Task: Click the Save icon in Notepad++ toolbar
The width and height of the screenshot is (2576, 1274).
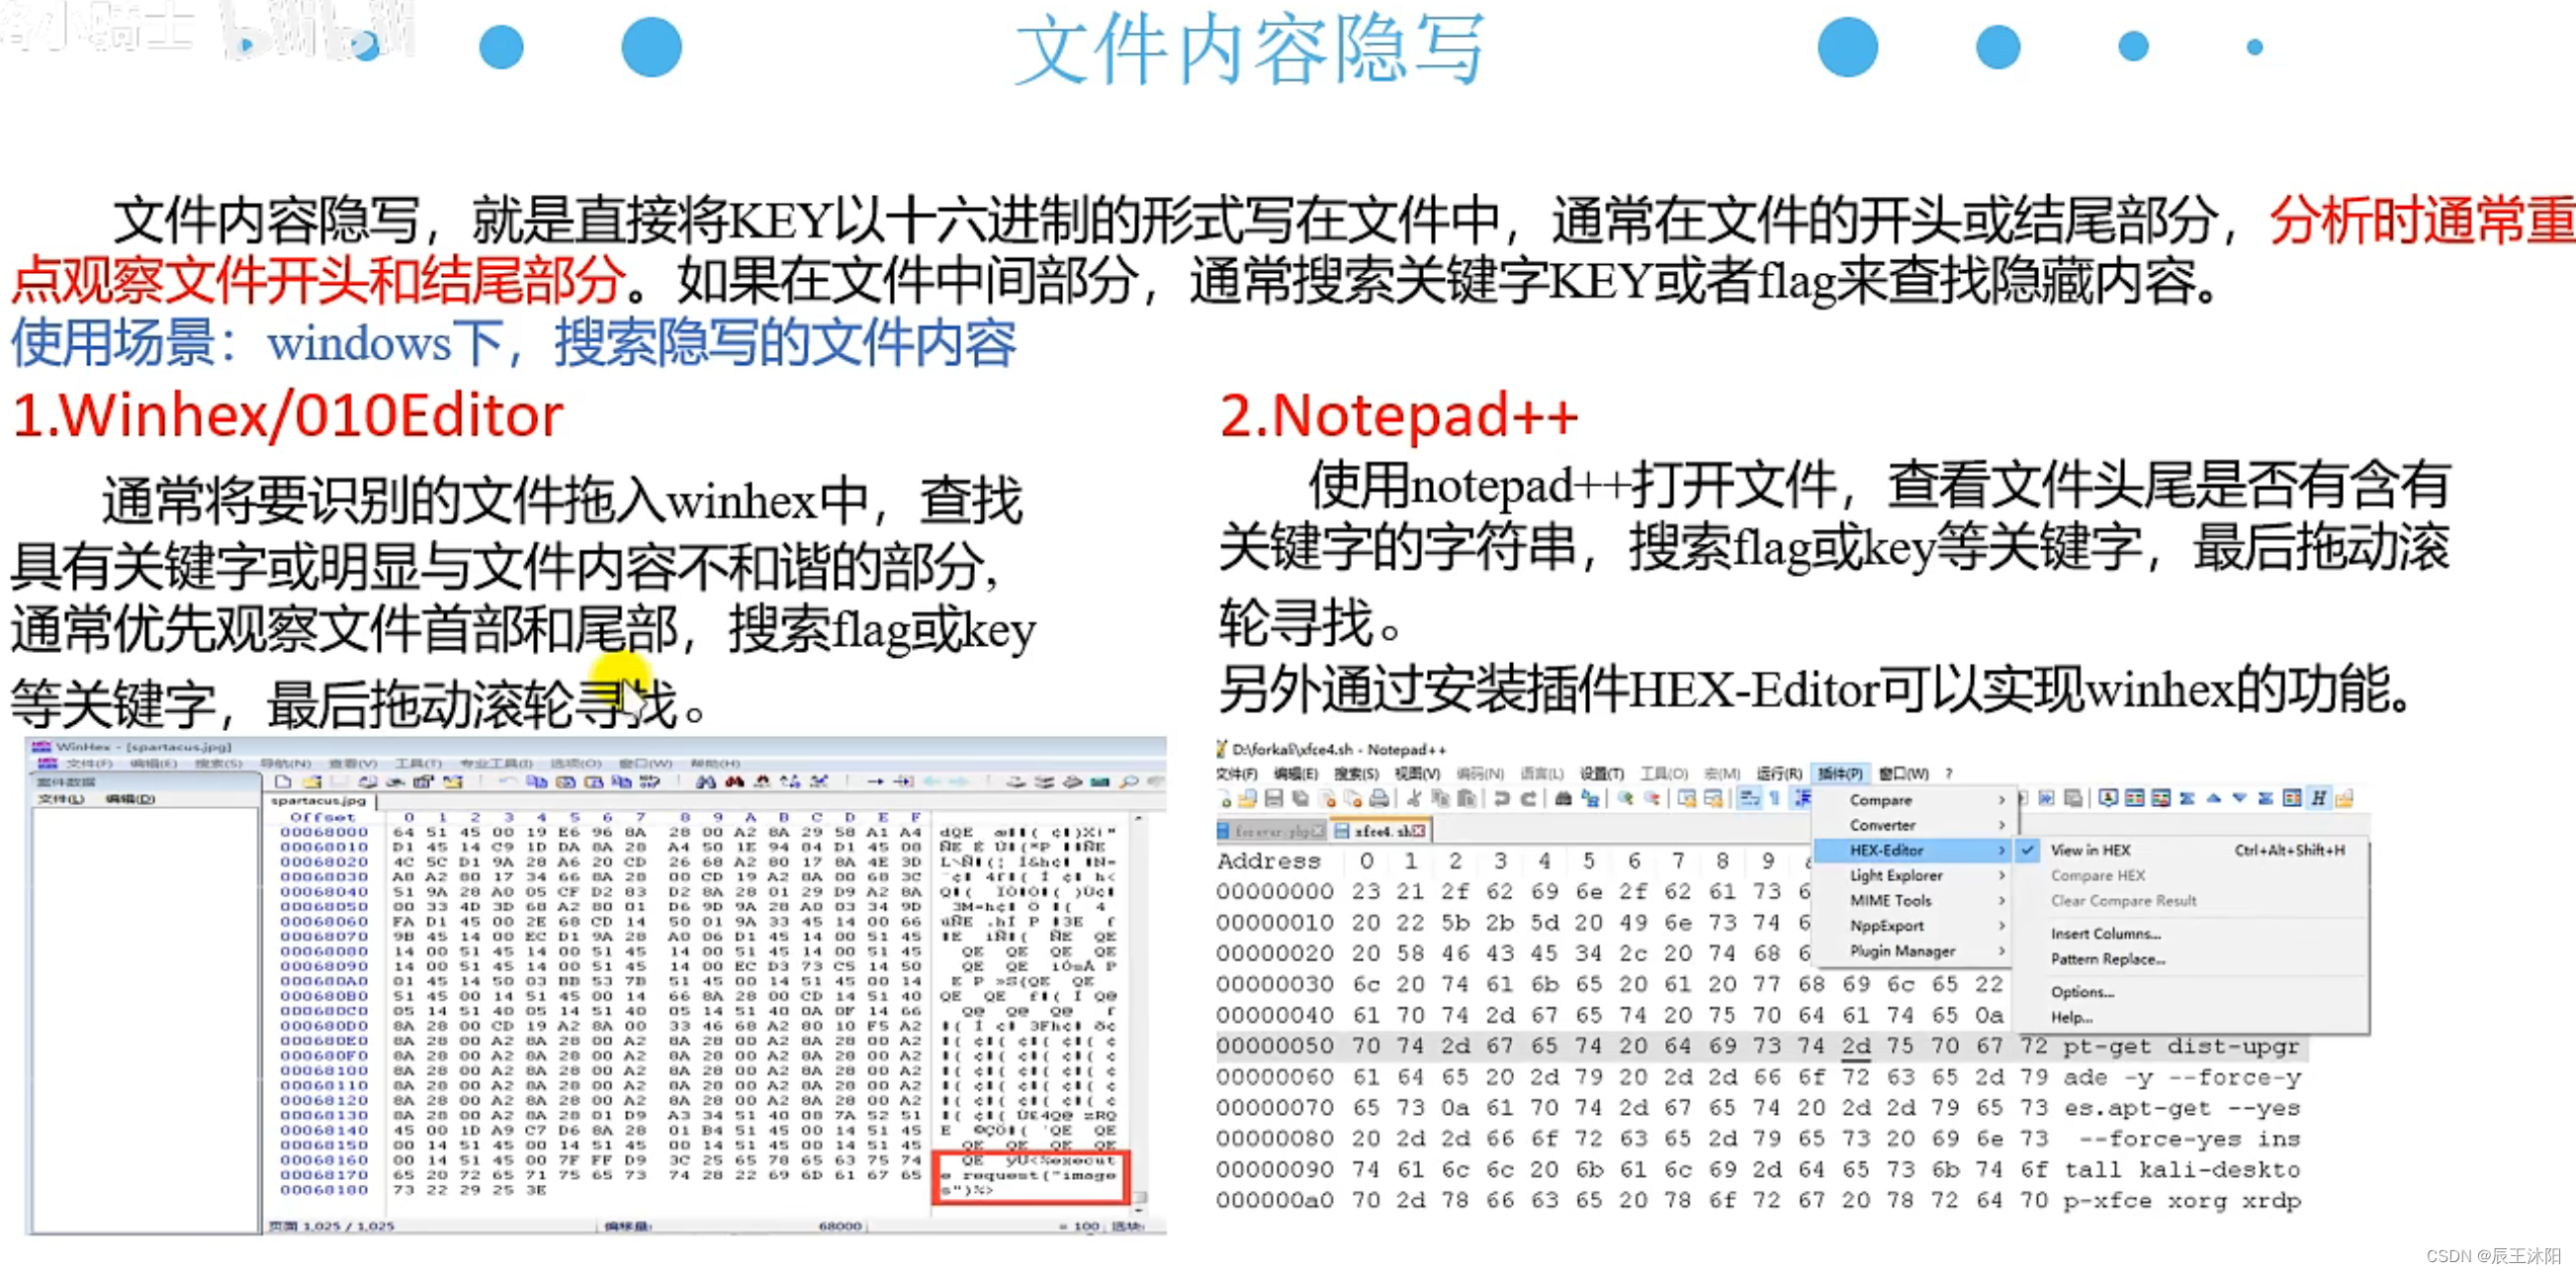Action: (1274, 799)
